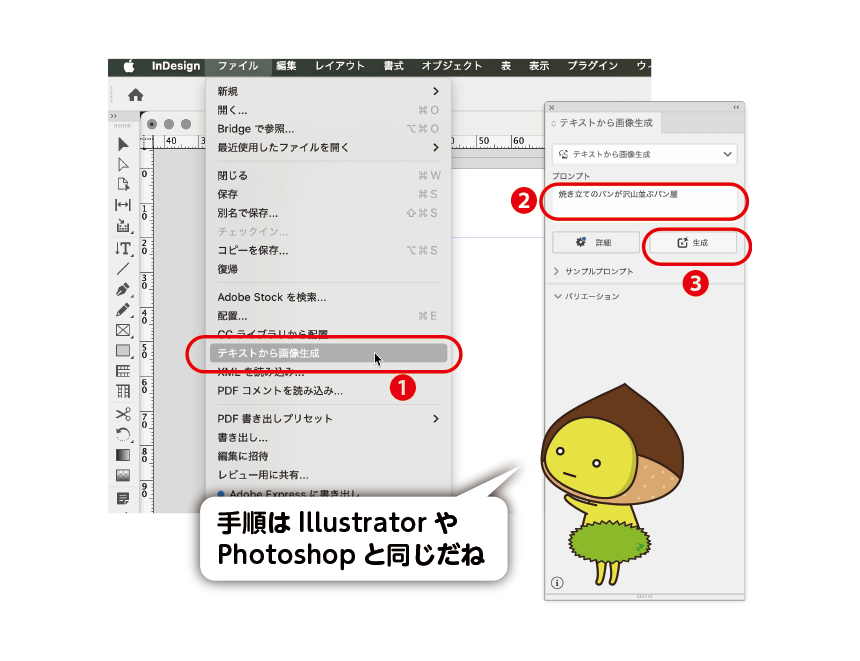Choose 別名で保存... menu item
Screen dimensions: 860x661
pos(329,213)
